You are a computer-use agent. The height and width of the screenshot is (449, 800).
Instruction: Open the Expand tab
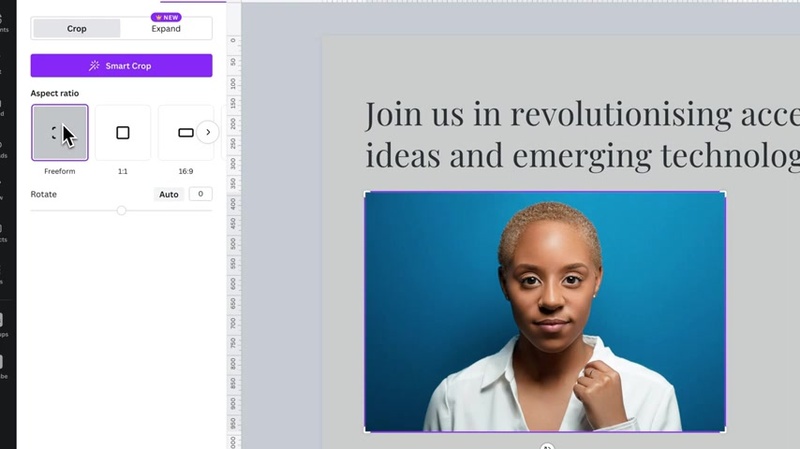point(166,29)
